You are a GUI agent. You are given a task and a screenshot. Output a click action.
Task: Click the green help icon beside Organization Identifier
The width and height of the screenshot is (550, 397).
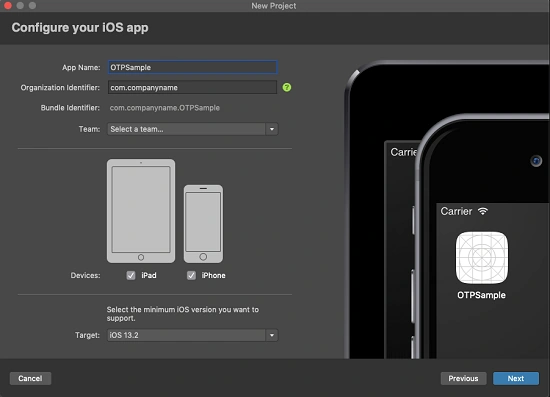click(x=287, y=87)
